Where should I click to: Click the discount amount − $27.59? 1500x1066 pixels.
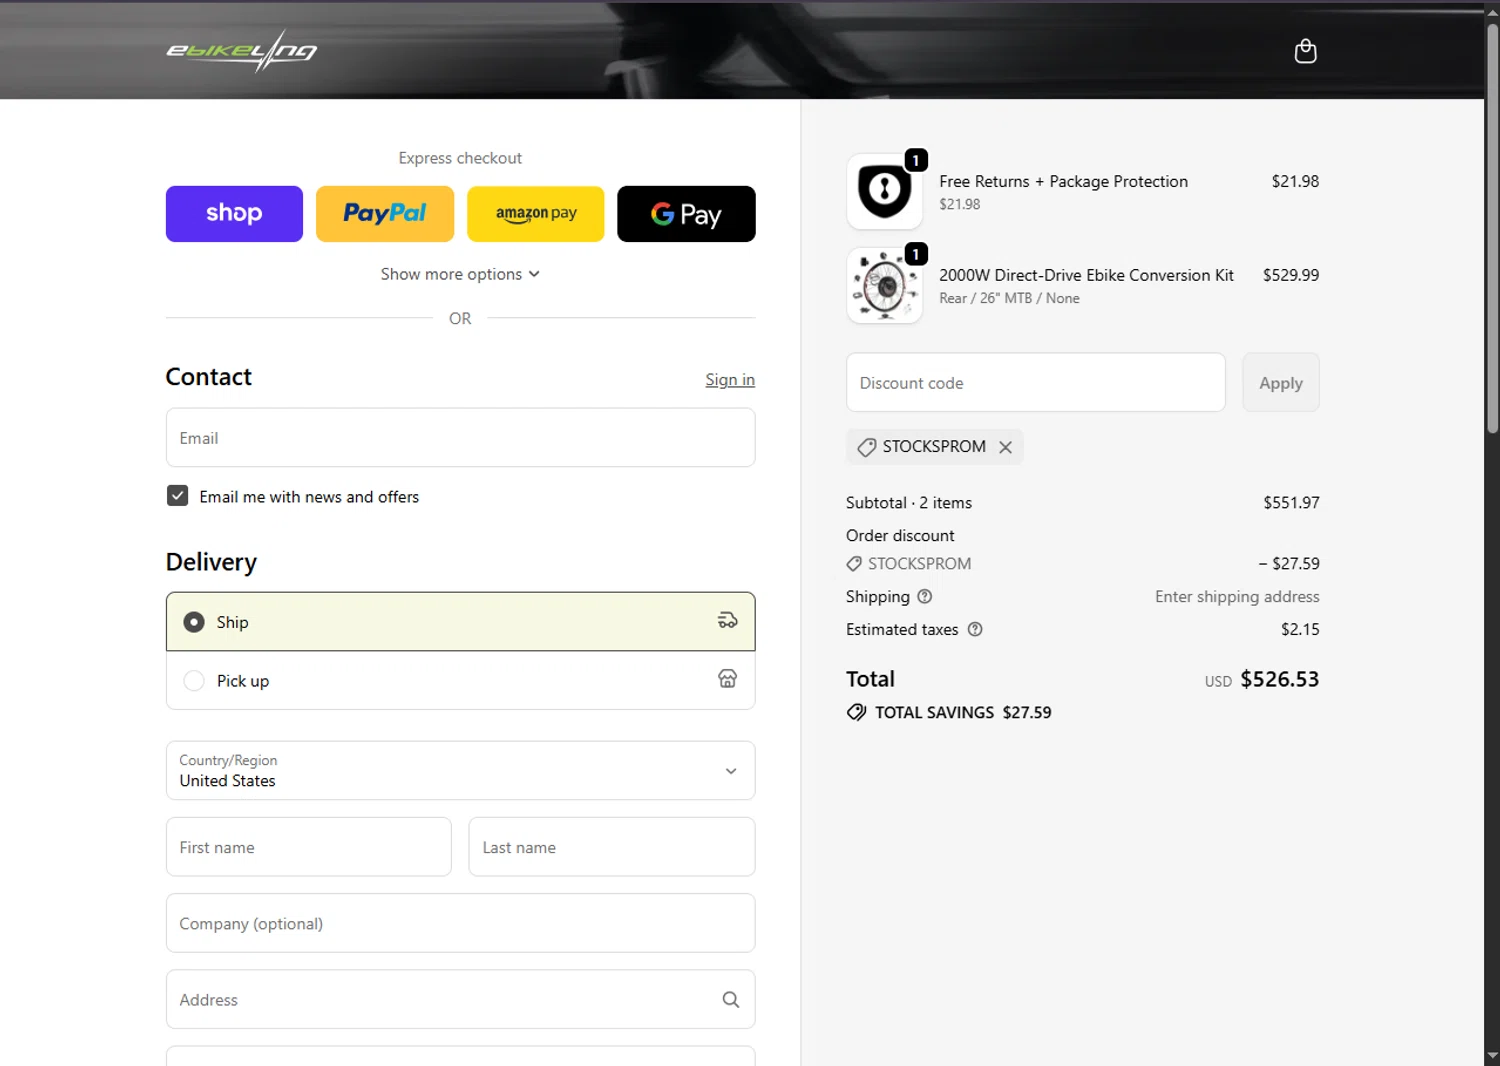(x=1289, y=564)
